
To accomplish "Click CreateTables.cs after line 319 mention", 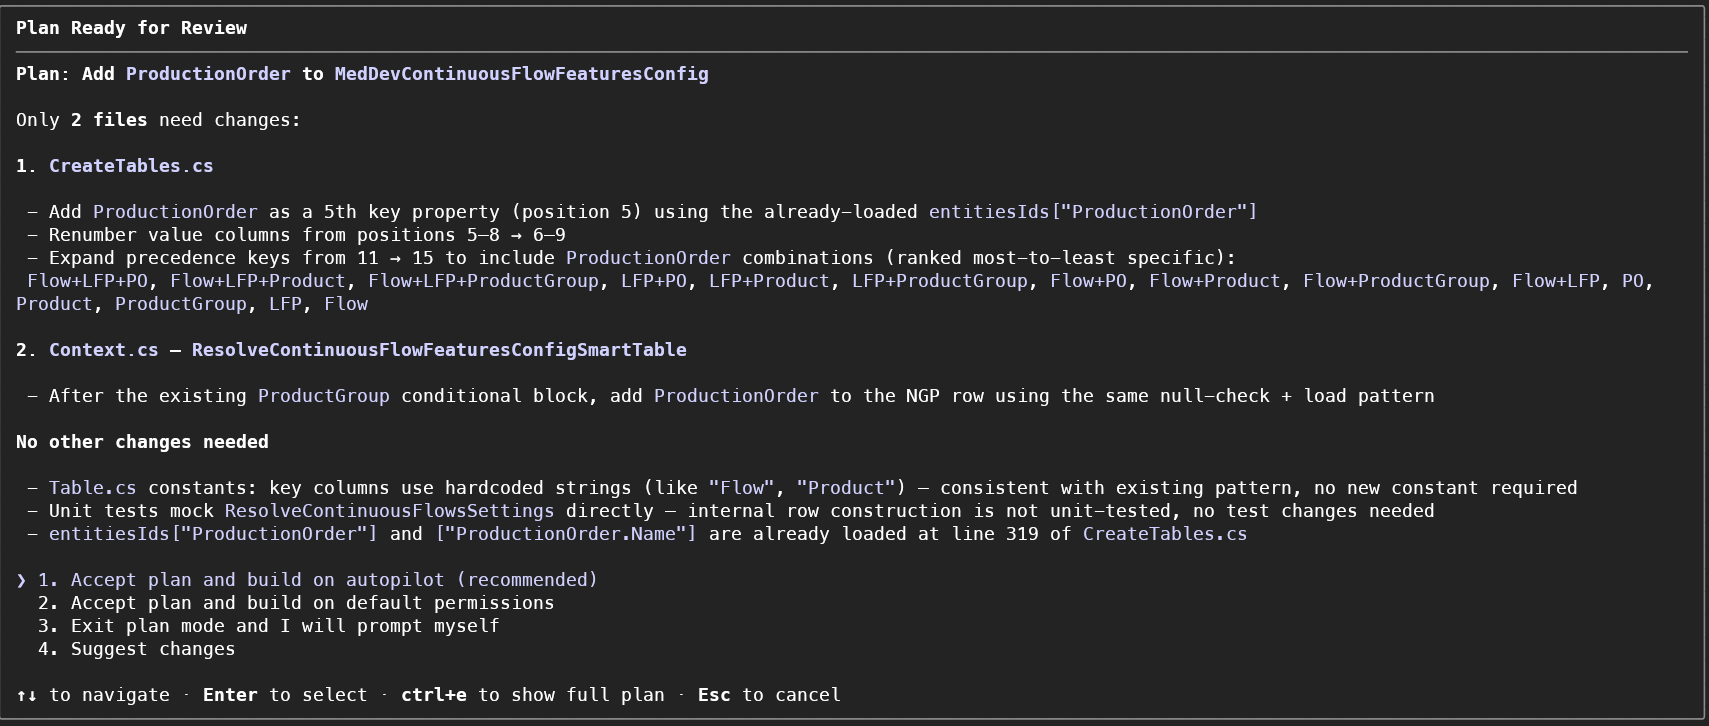I will 1165,534.
